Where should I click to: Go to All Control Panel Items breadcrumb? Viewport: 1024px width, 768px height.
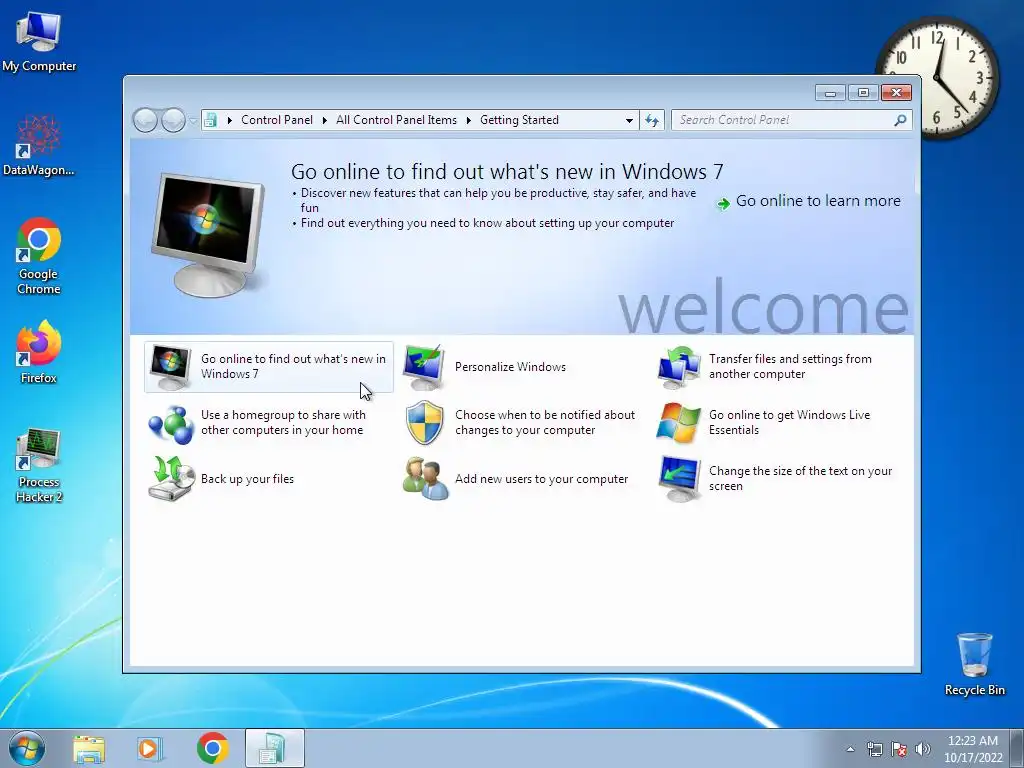[x=396, y=120]
